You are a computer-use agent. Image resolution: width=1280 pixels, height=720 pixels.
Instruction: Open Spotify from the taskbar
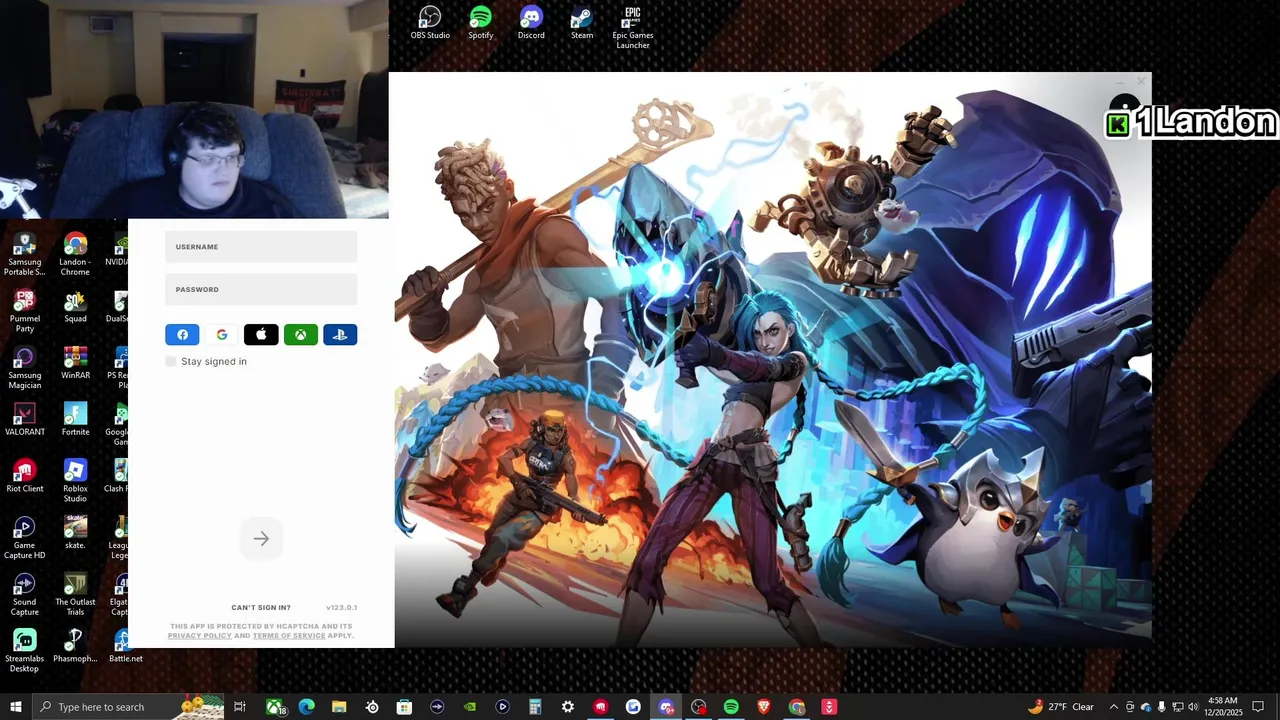pos(731,707)
